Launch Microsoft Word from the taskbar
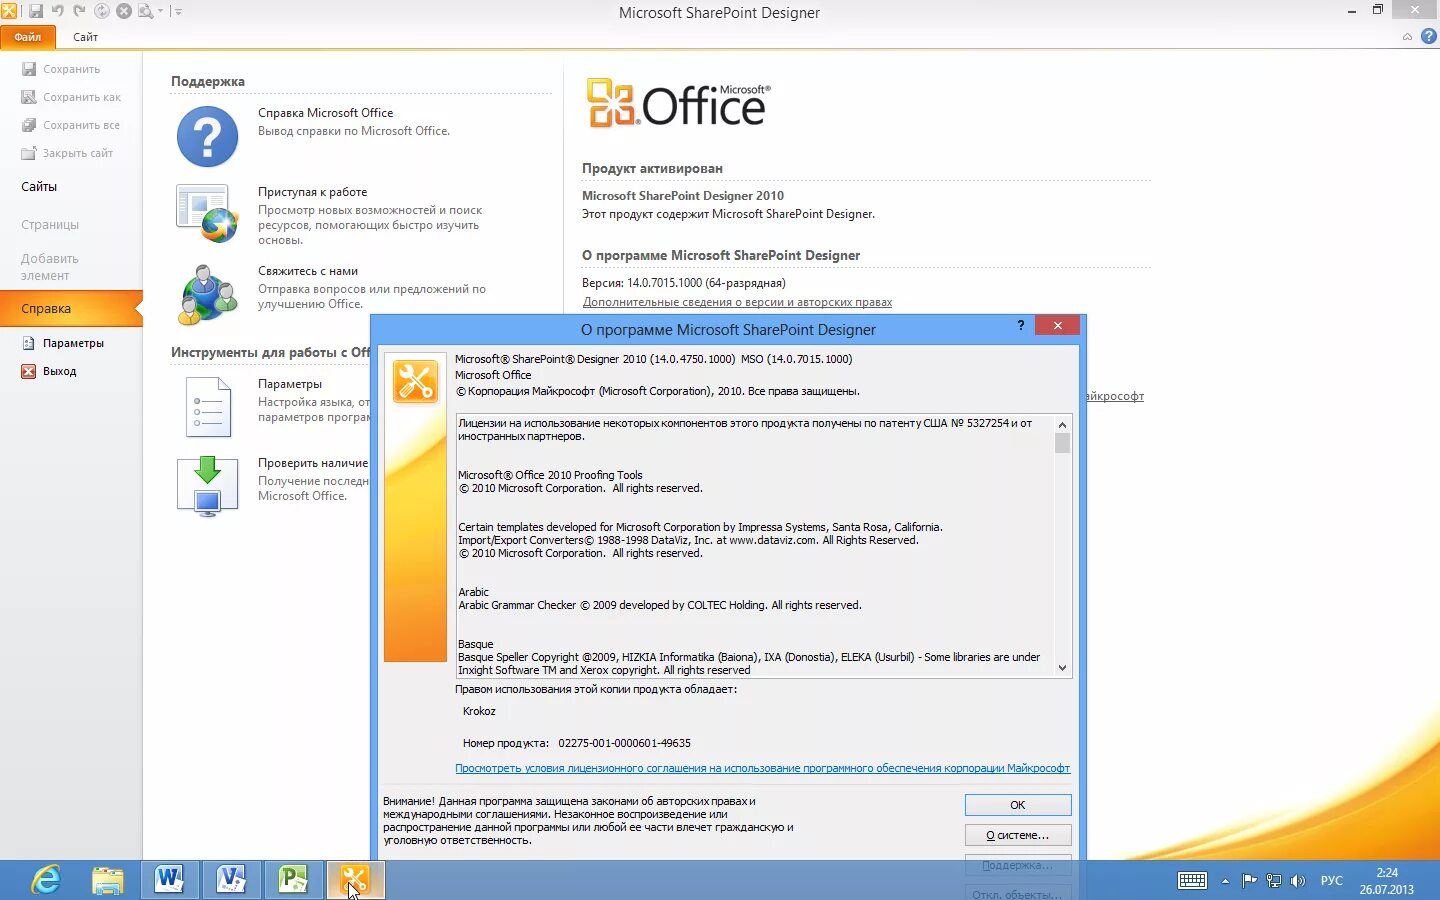The width and height of the screenshot is (1440, 900). click(169, 880)
